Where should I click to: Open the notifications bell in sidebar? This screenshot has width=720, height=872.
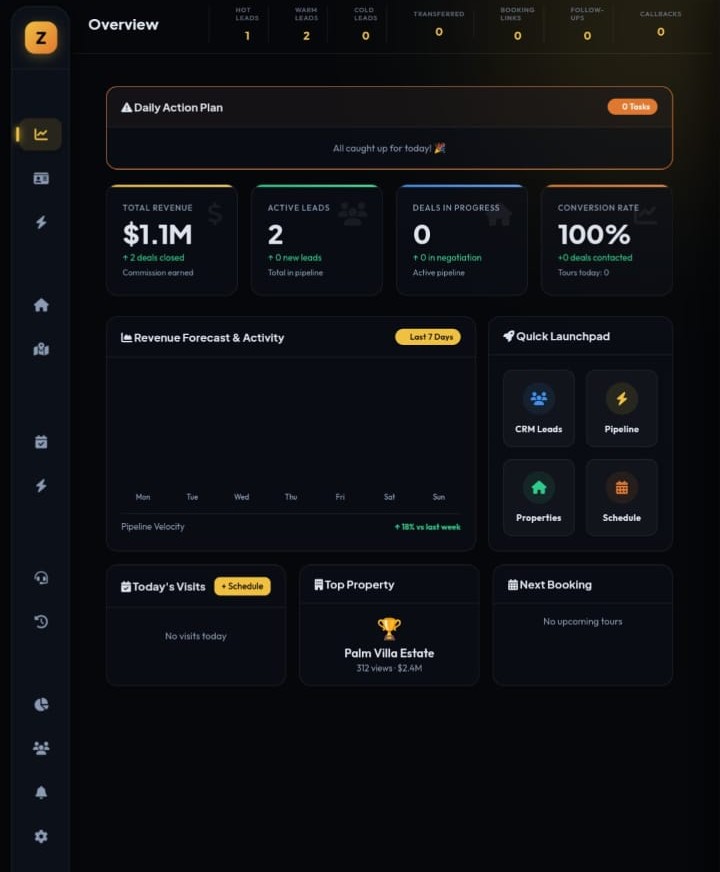[x=41, y=792]
